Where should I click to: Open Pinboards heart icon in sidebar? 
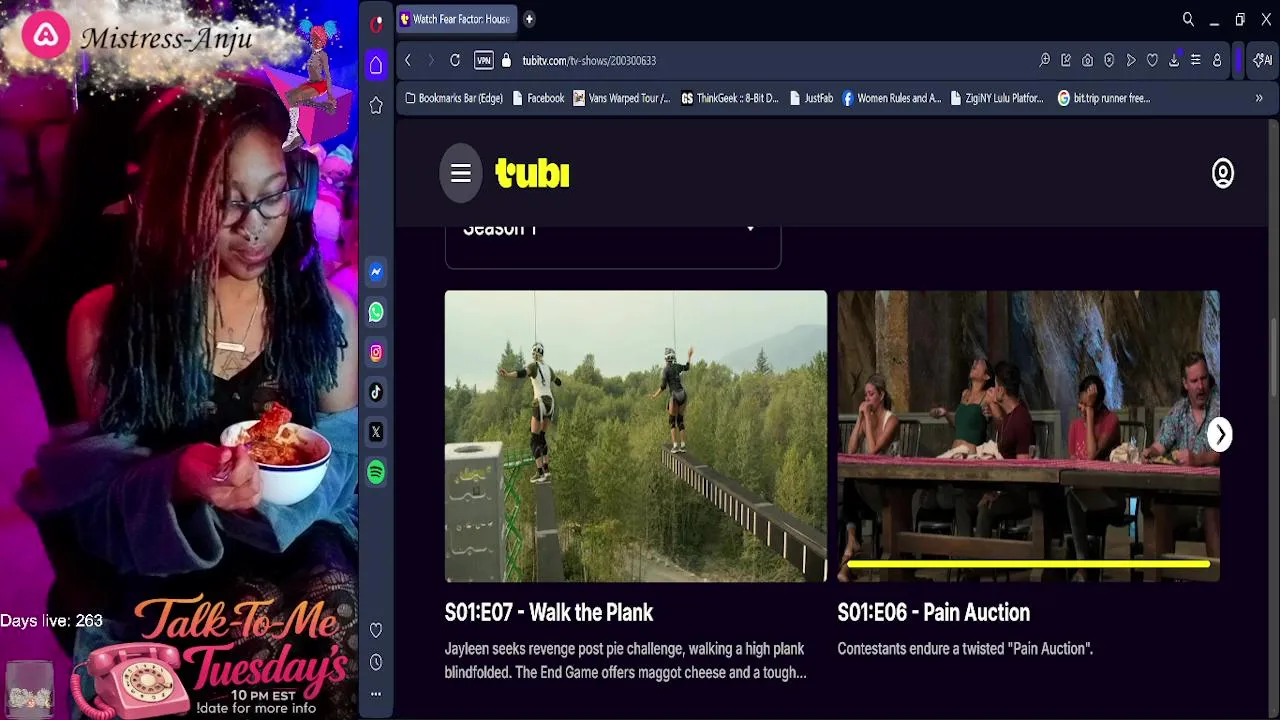click(376, 630)
